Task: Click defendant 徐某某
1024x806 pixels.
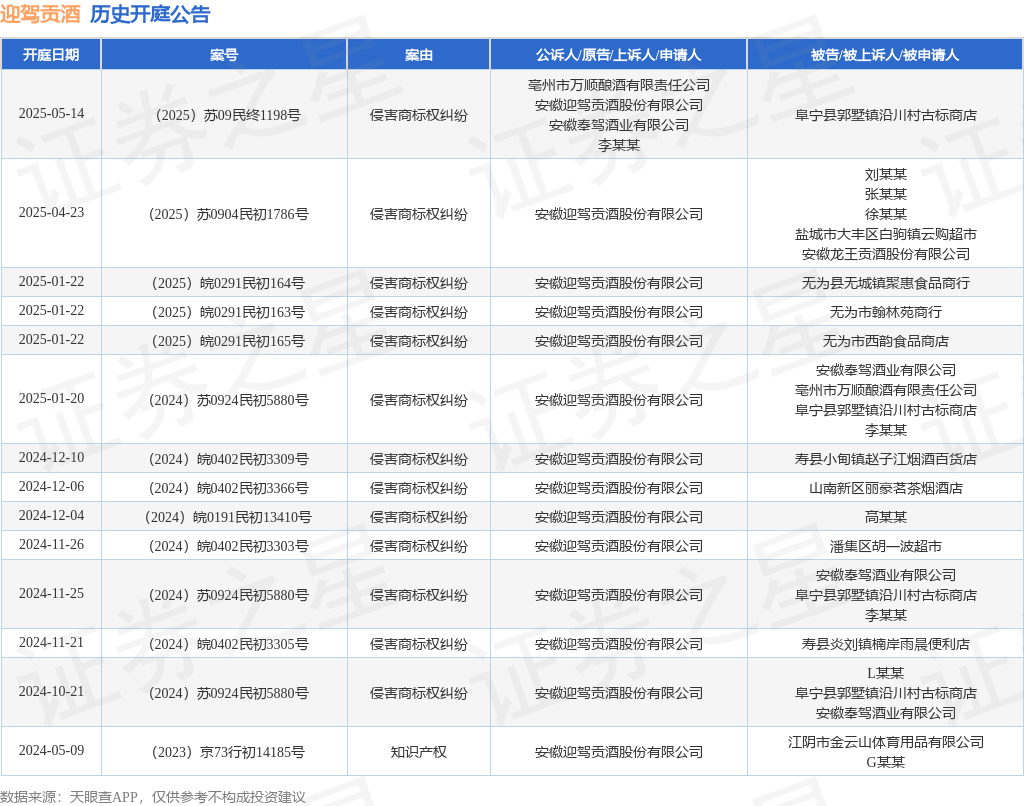Action: point(886,214)
